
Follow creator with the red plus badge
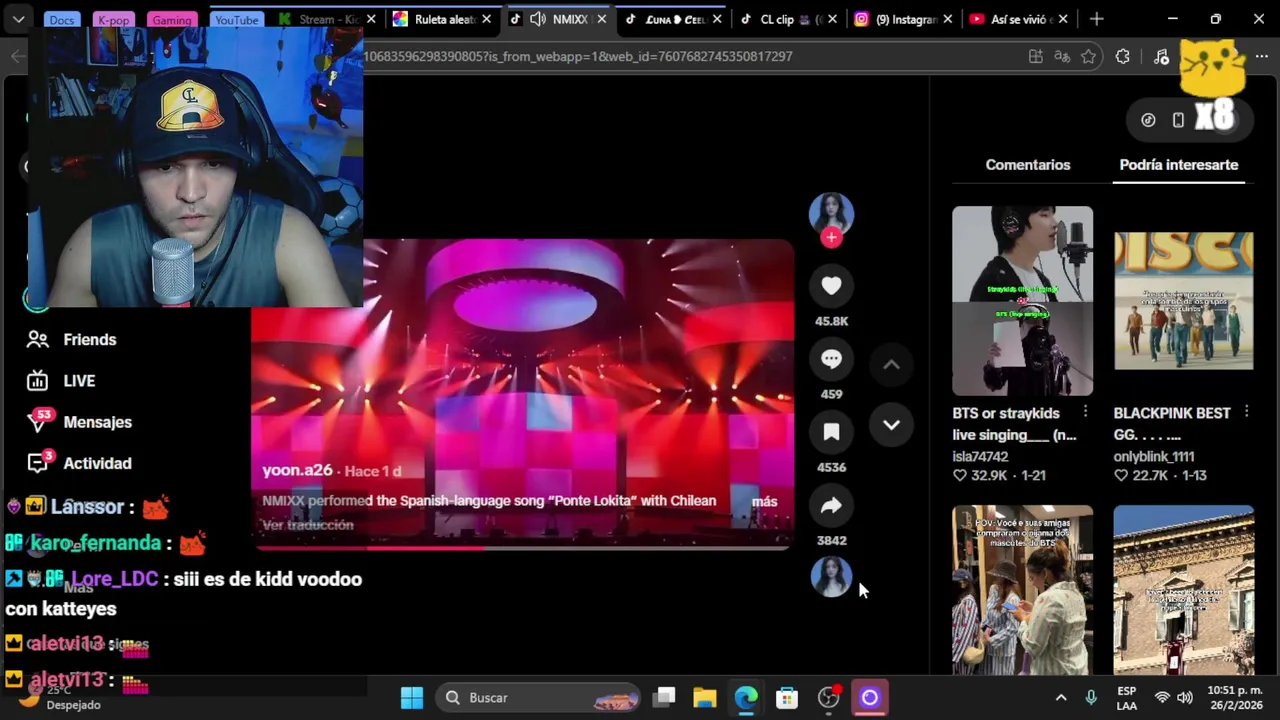coord(831,238)
